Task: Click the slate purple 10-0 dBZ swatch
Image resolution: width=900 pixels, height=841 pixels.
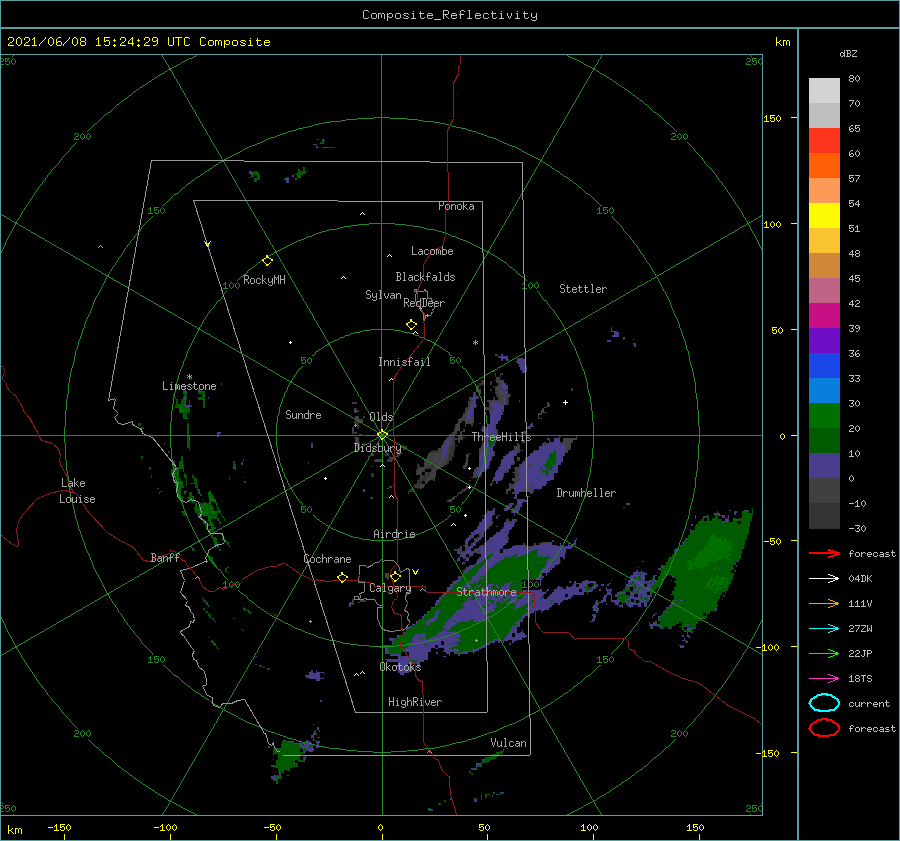Action: coord(824,466)
